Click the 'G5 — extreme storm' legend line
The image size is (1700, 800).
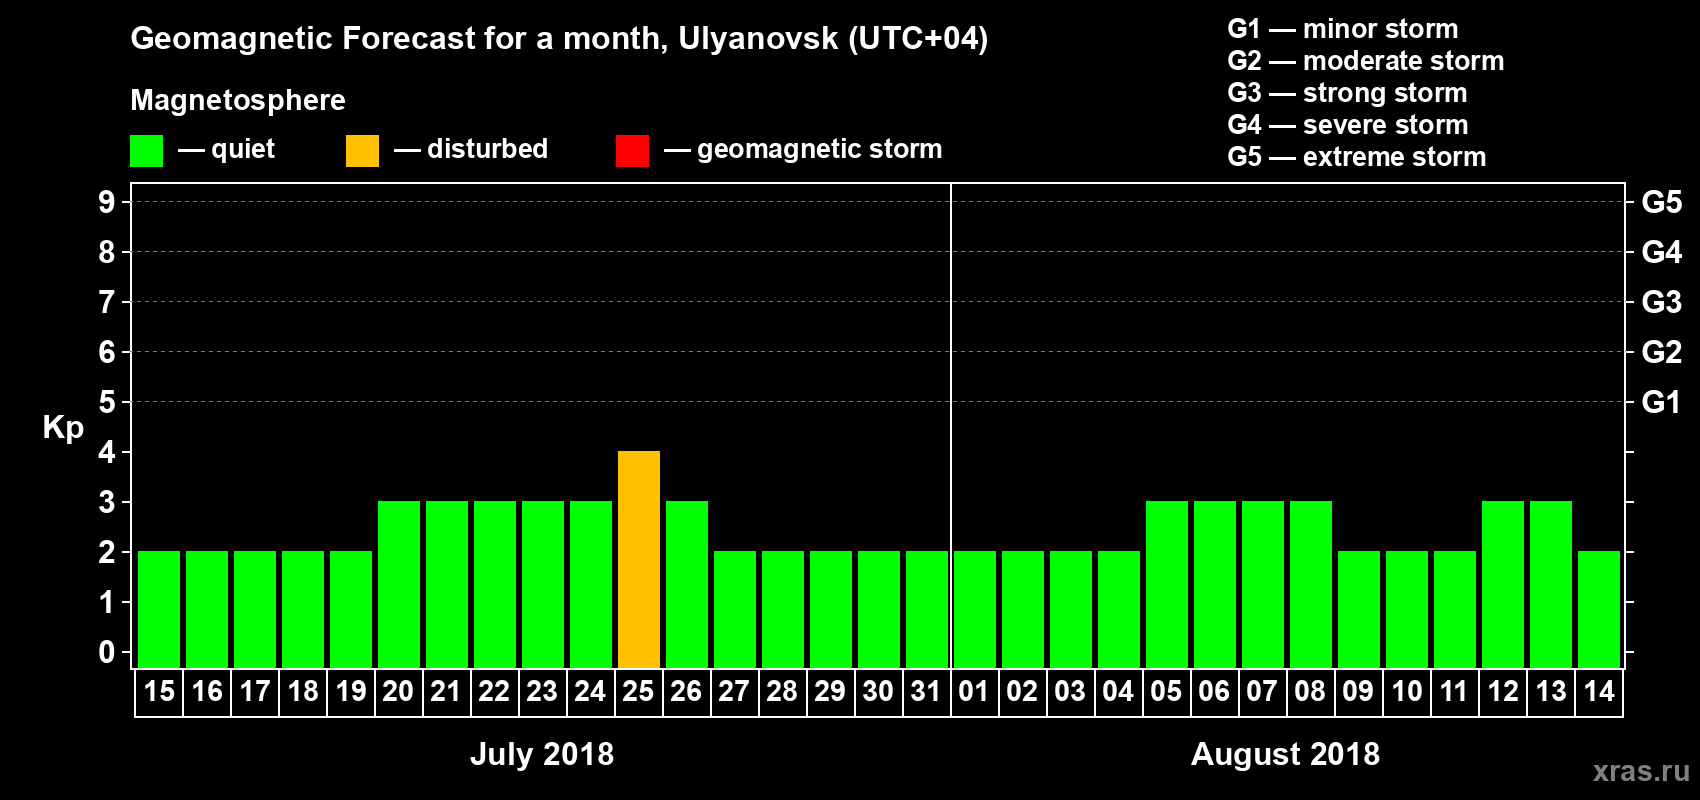pos(1357,157)
